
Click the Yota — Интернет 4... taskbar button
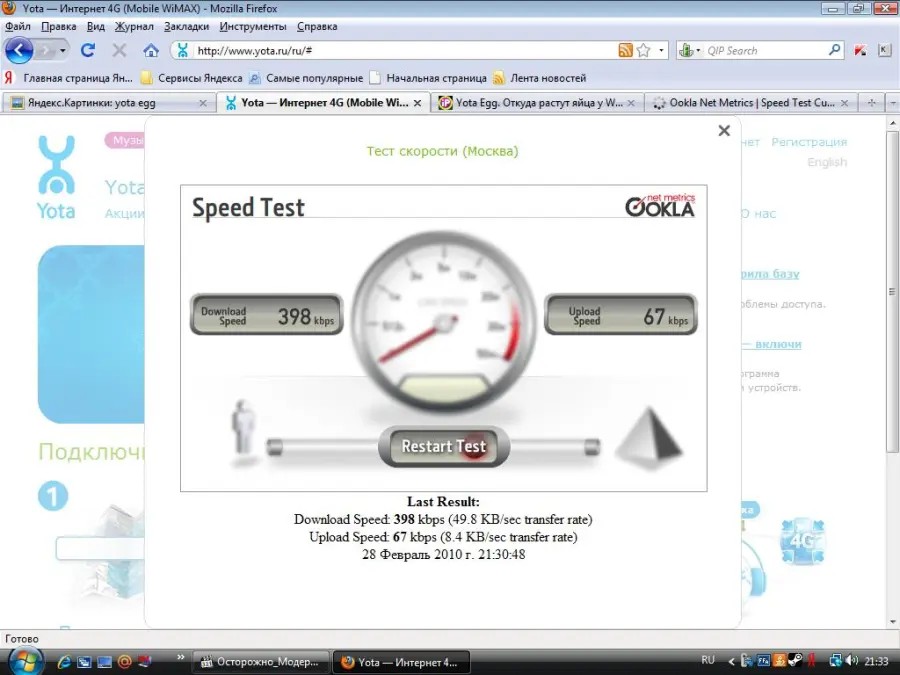tap(401, 662)
